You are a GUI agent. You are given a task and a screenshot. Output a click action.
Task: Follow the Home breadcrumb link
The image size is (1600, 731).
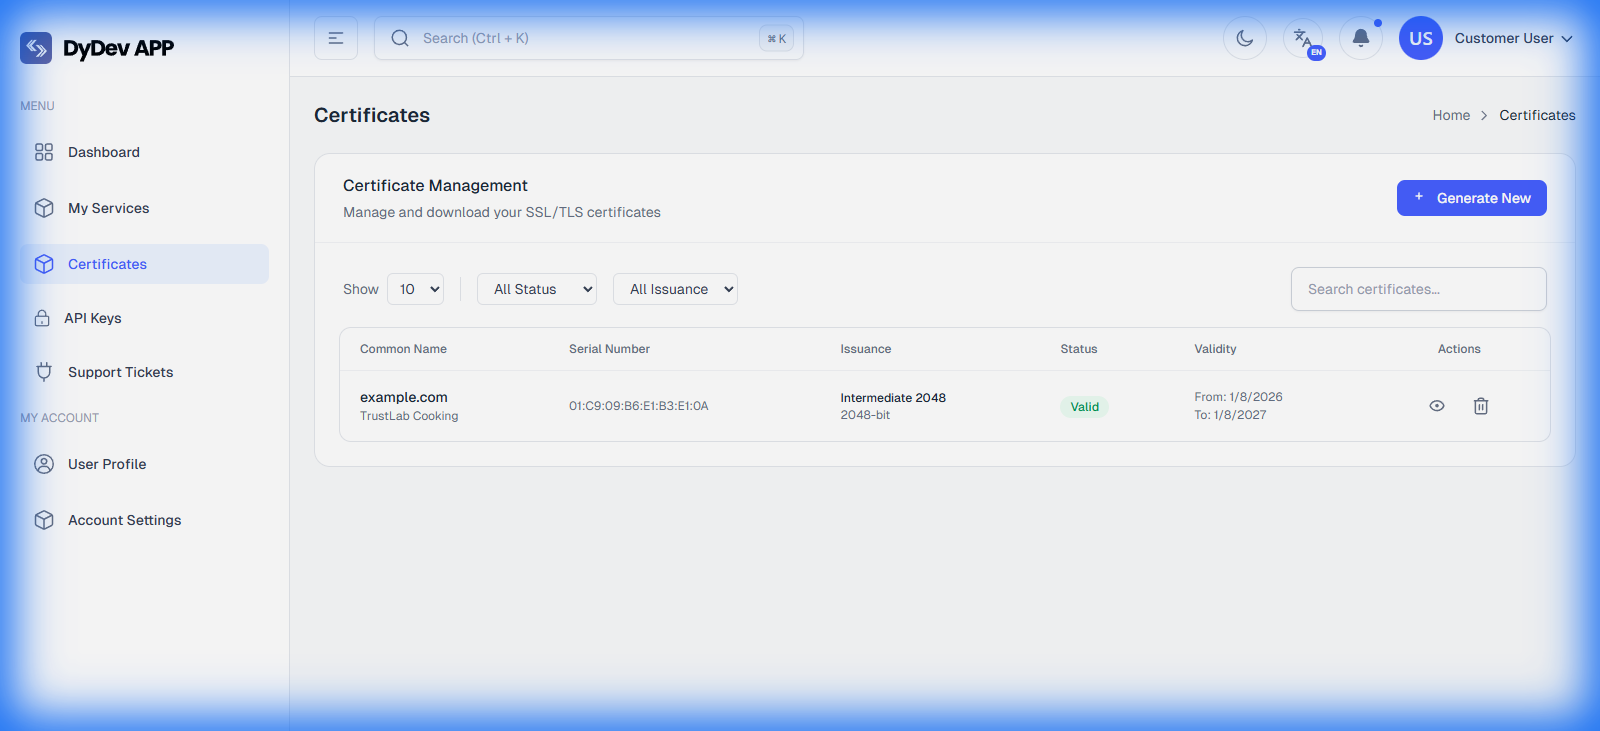[1450, 115]
